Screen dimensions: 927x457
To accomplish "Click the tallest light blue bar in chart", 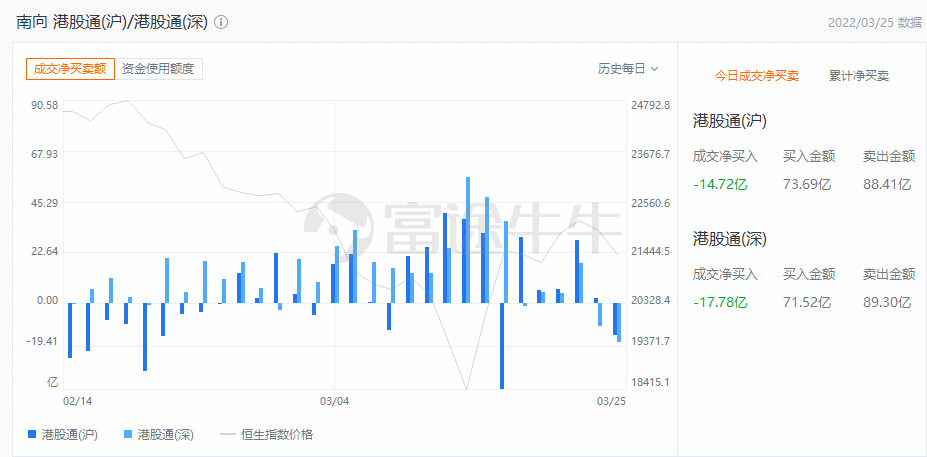I will [x=468, y=240].
